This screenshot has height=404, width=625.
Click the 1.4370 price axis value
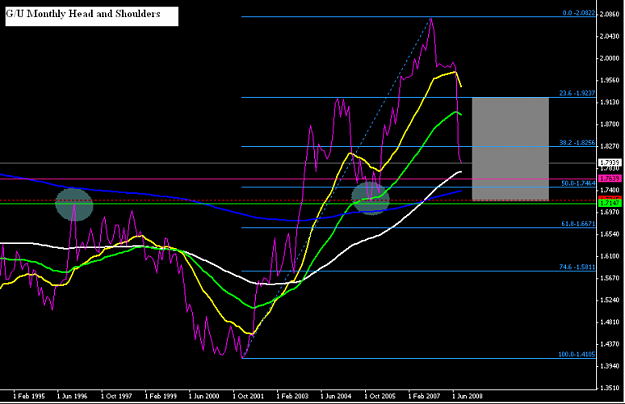click(x=609, y=344)
